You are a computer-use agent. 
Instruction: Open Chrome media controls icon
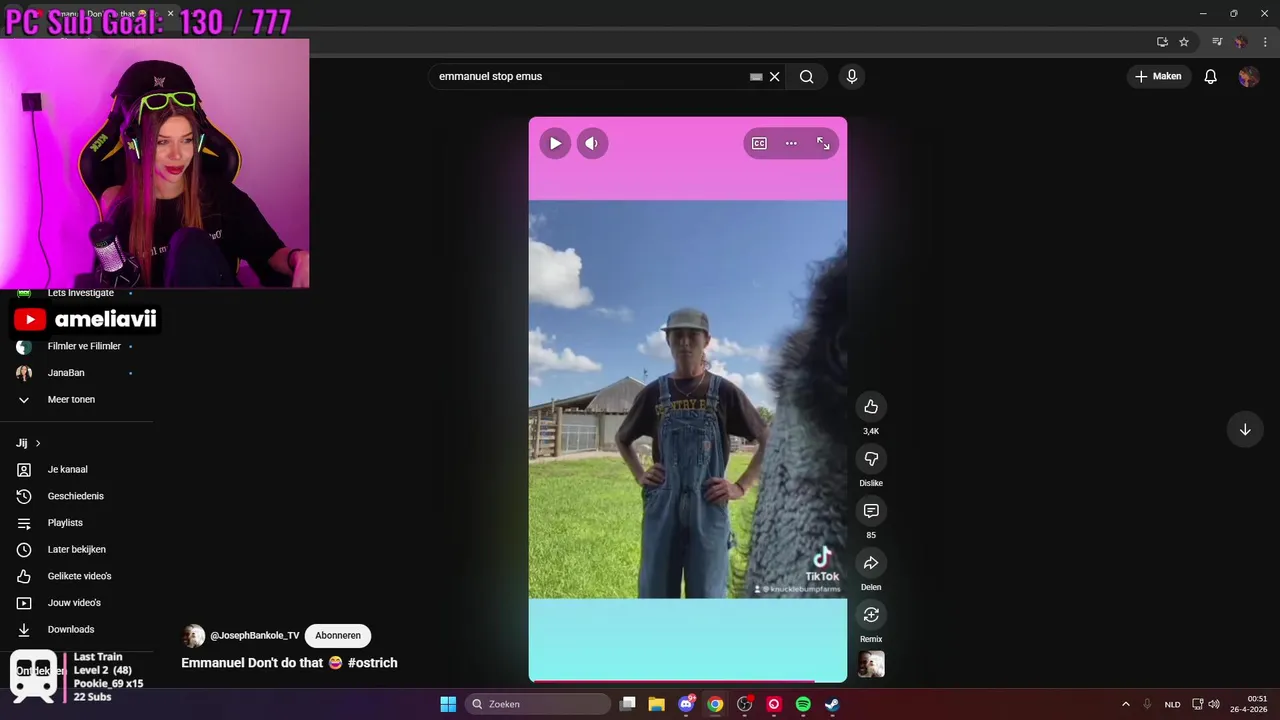[x=1217, y=42]
